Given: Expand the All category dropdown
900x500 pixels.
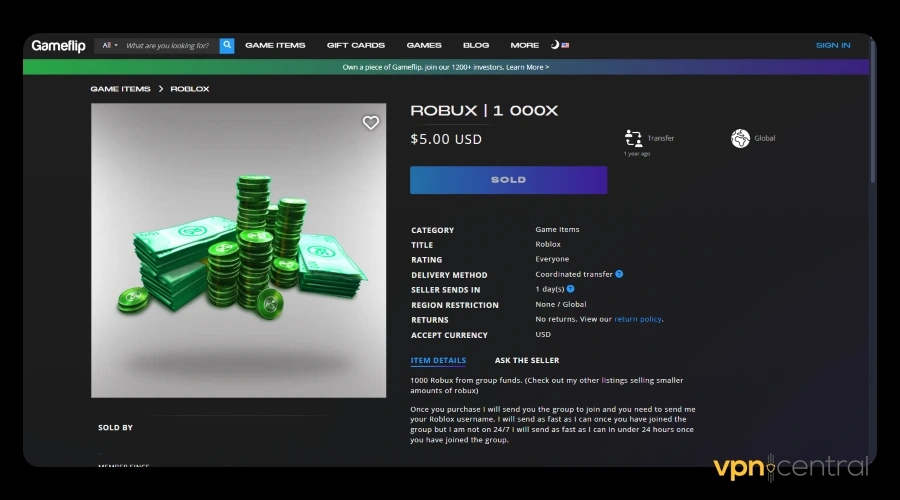Looking at the screenshot, I should (110, 45).
